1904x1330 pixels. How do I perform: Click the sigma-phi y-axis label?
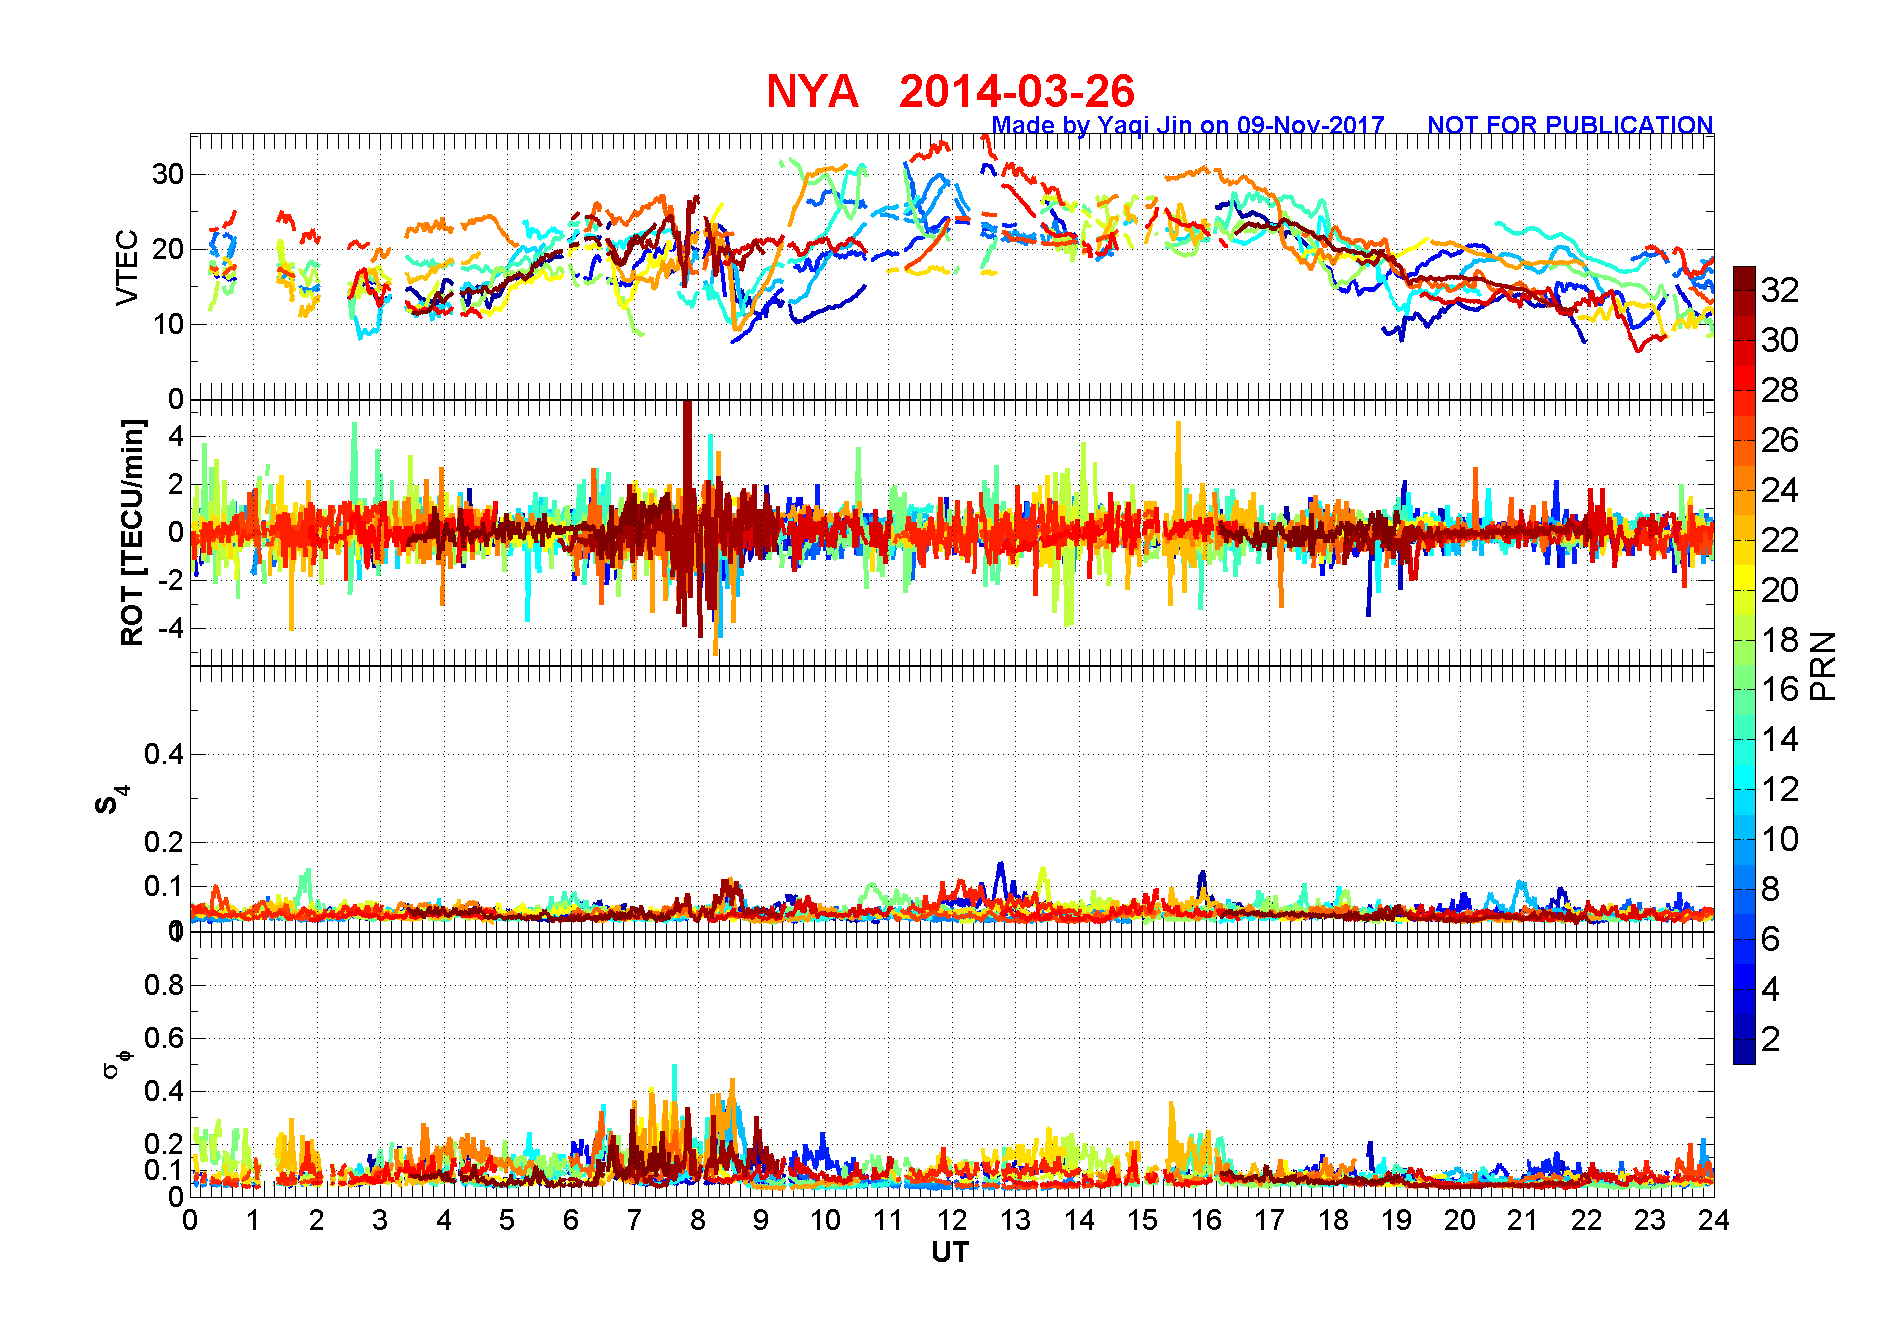click(x=116, y=1064)
